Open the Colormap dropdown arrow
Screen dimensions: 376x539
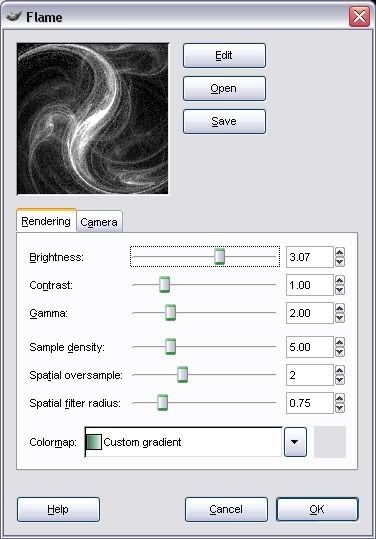pos(295,442)
